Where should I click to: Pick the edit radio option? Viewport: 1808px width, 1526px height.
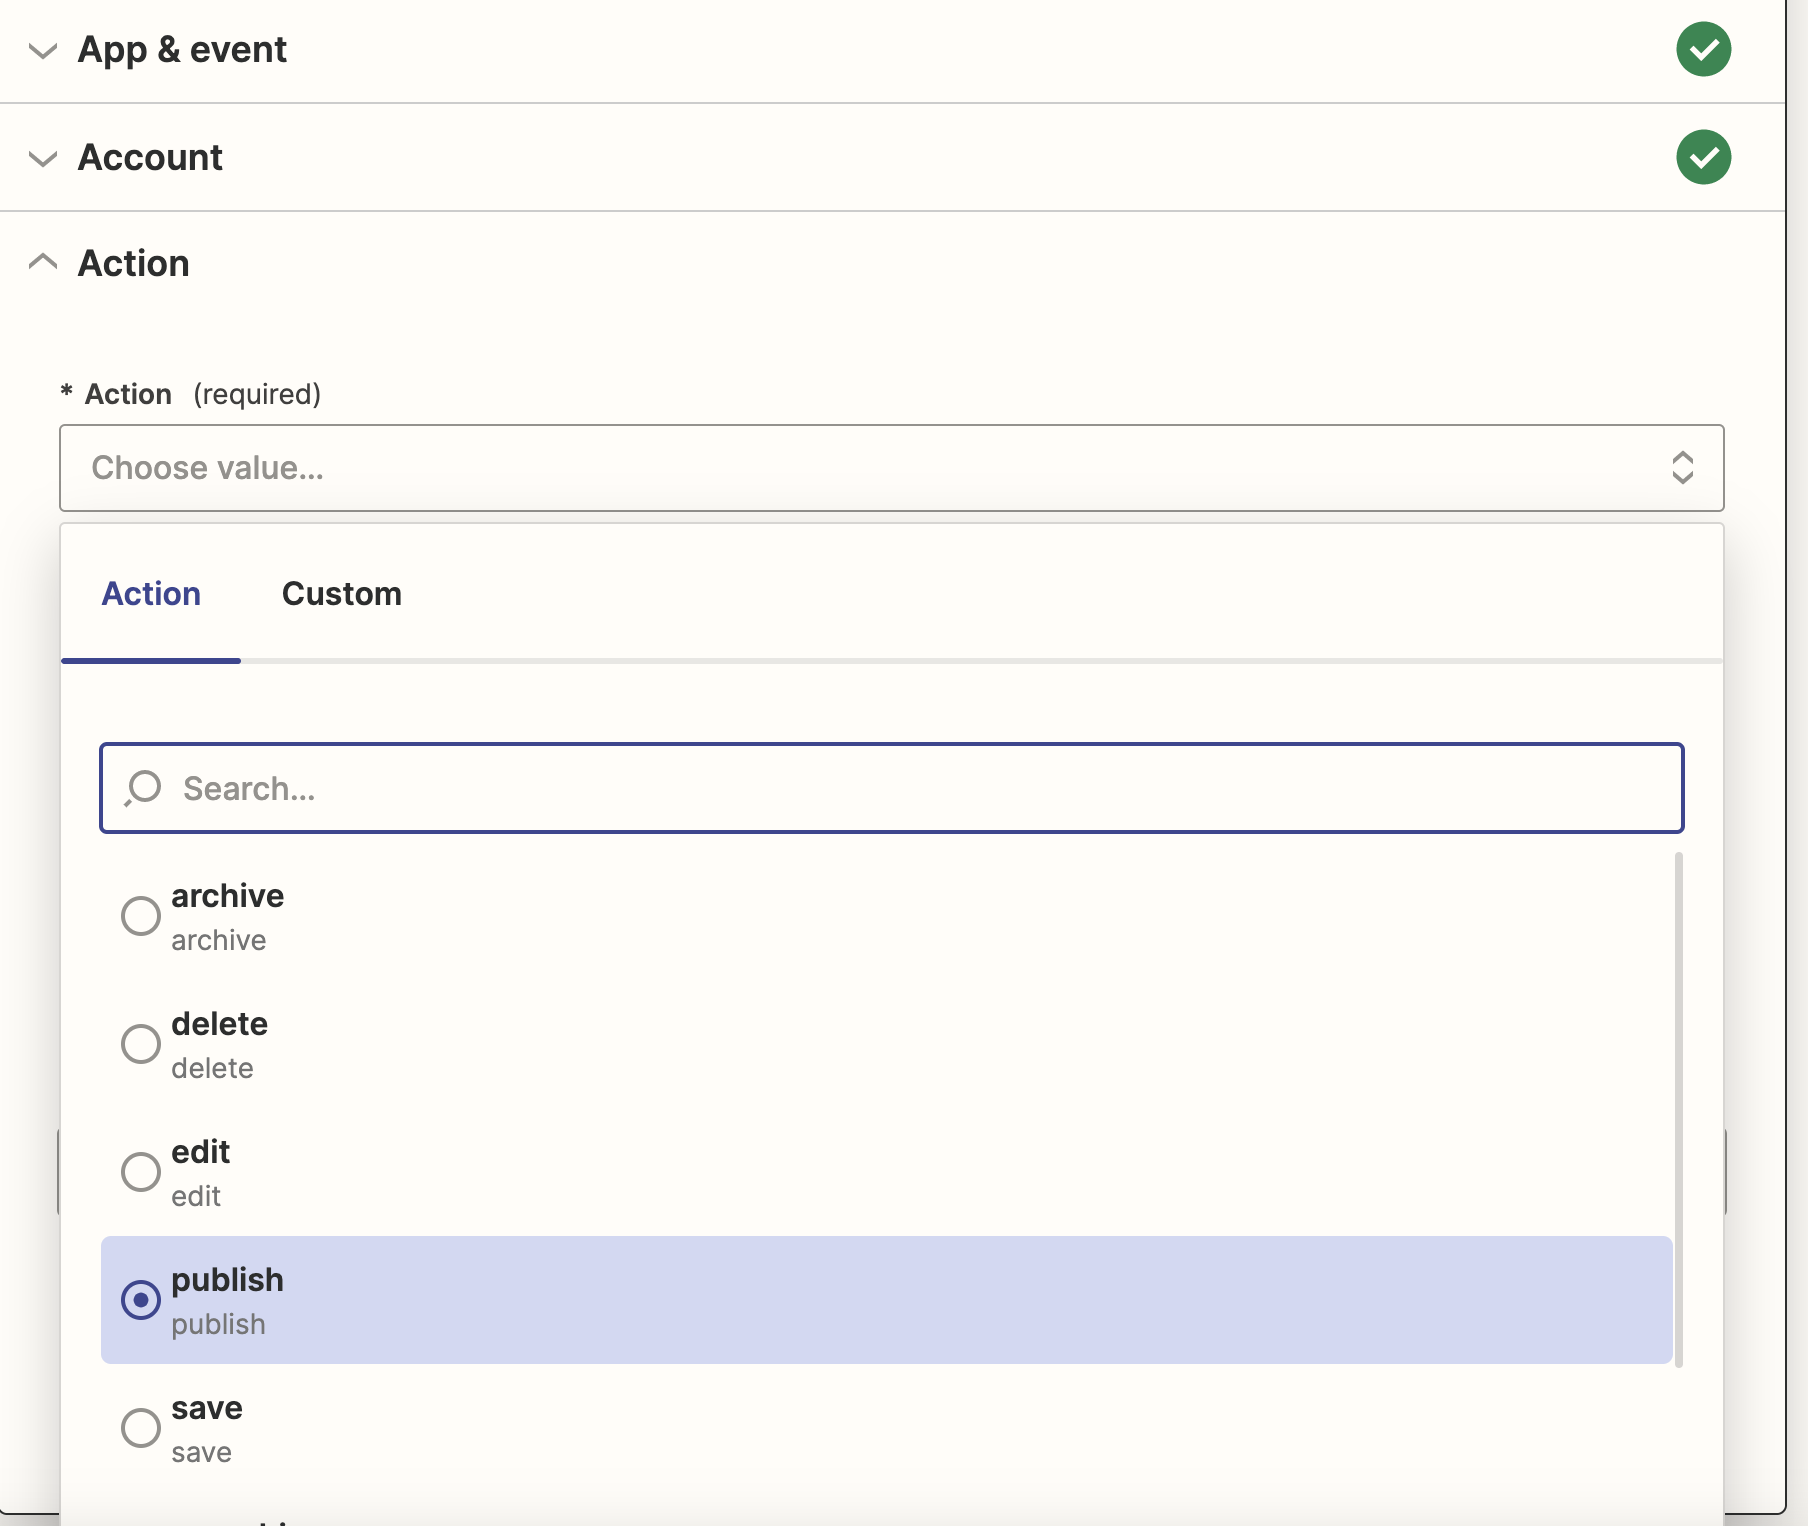[141, 1172]
